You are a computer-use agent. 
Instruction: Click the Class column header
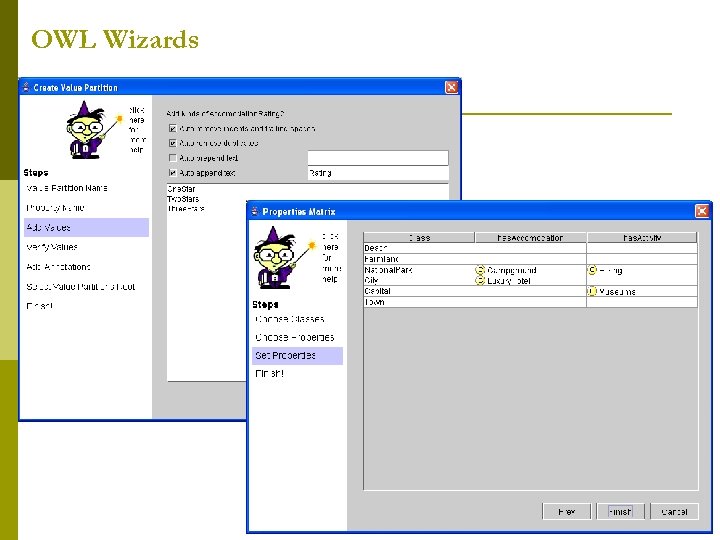point(419,237)
